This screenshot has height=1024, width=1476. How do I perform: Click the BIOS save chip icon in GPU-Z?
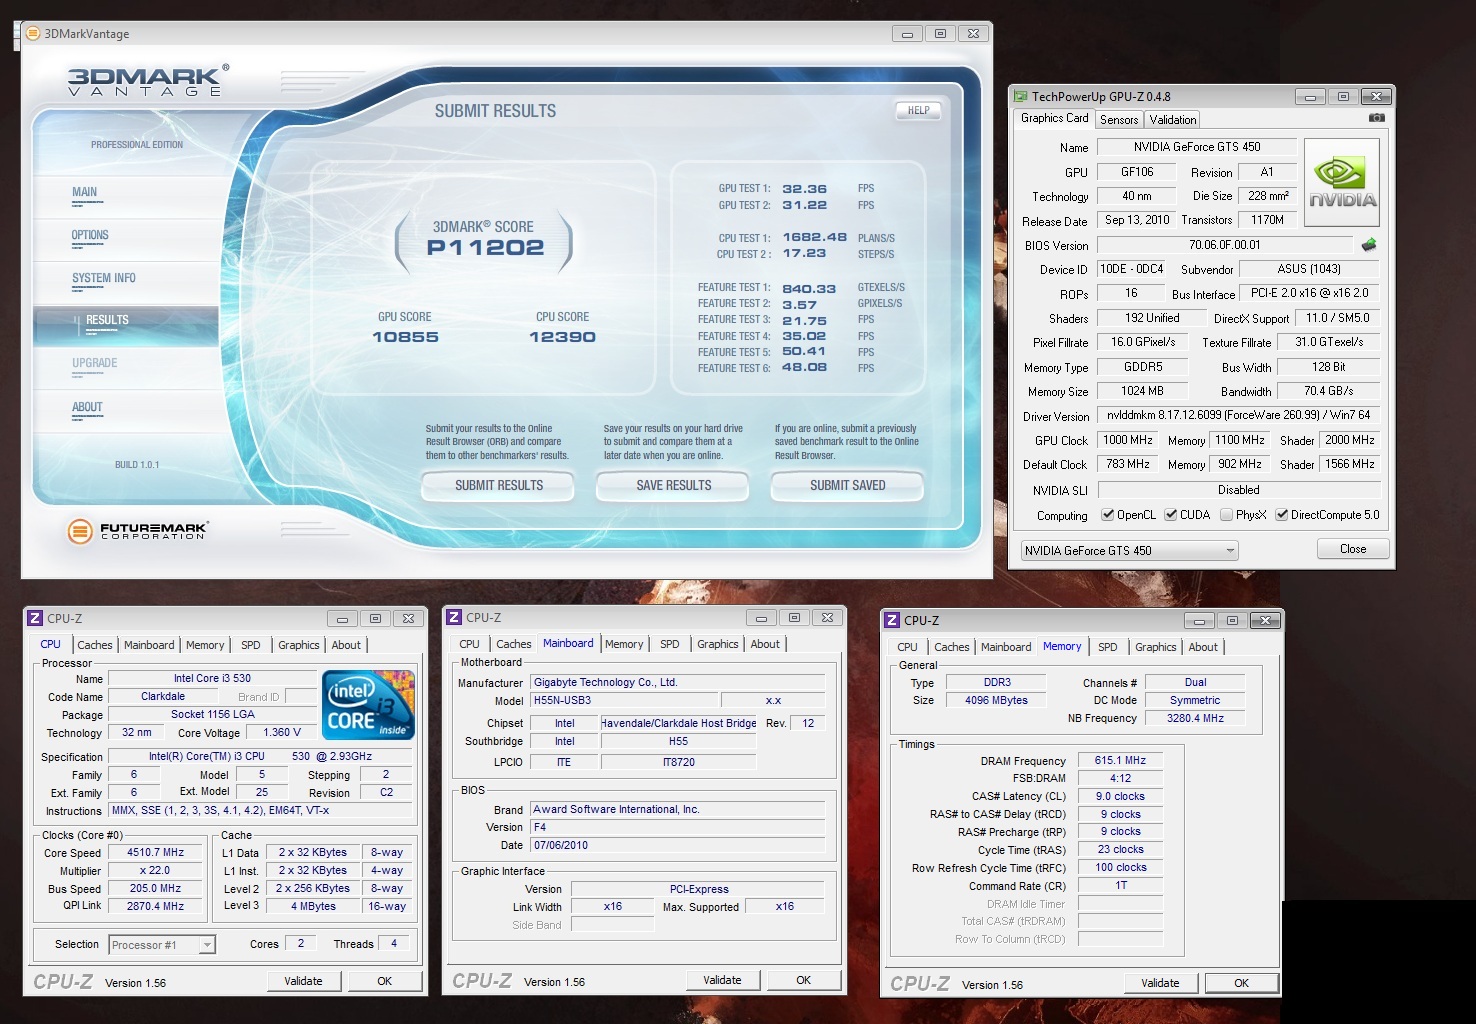[x=1369, y=244]
